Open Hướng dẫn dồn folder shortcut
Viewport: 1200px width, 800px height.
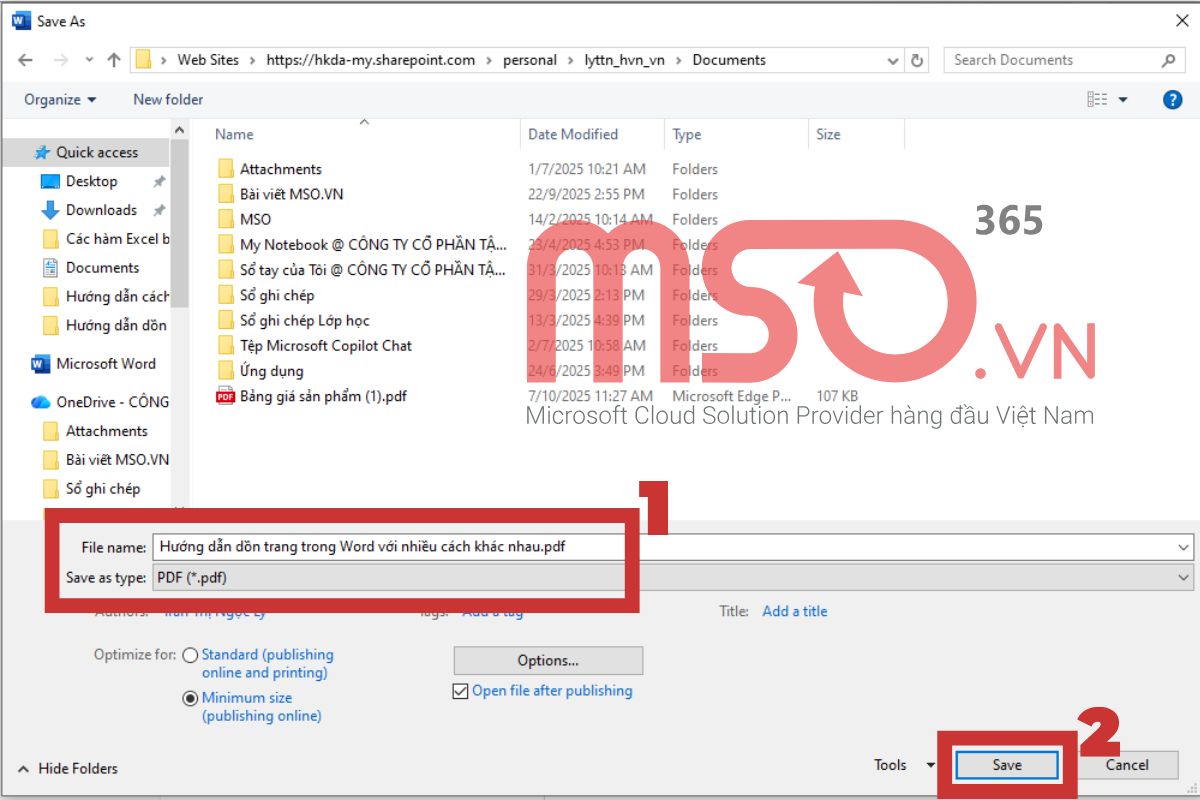tap(106, 326)
